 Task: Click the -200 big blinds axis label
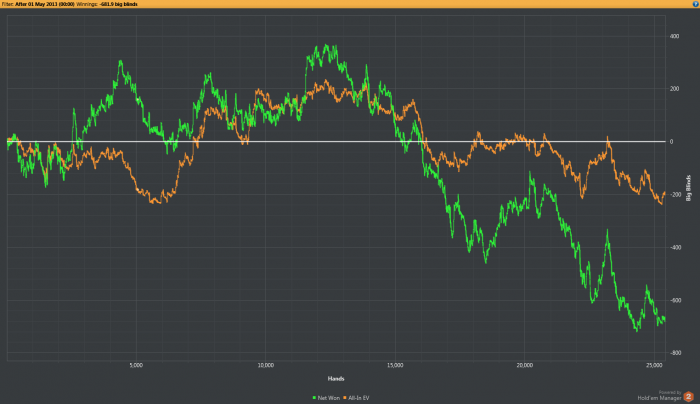[674, 195]
